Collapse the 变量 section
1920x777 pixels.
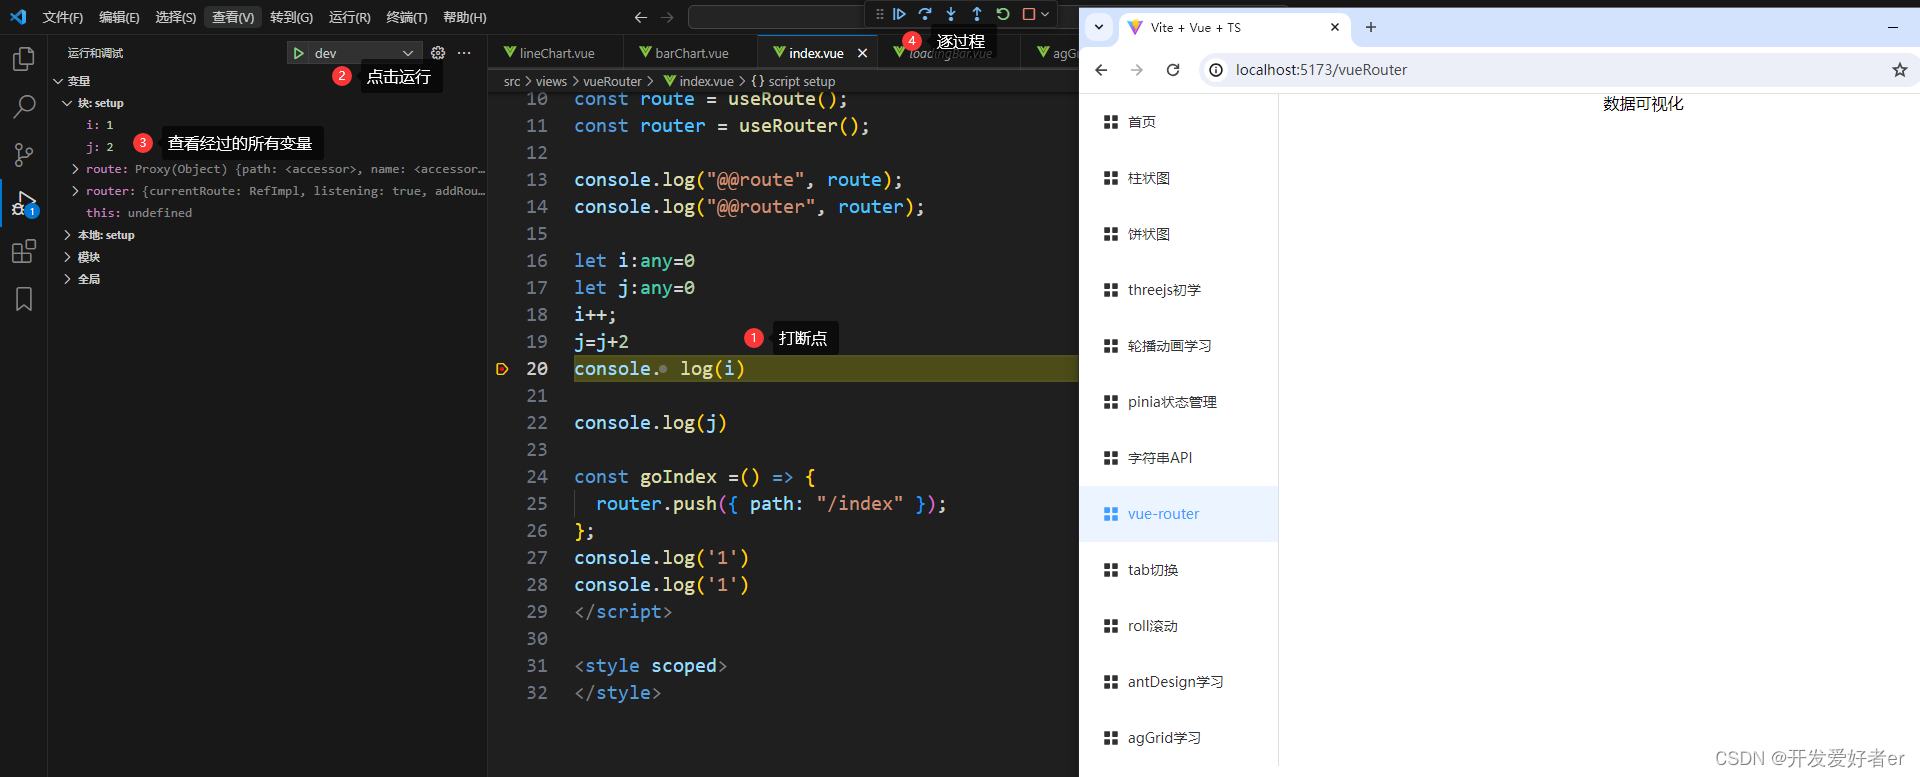pos(58,81)
